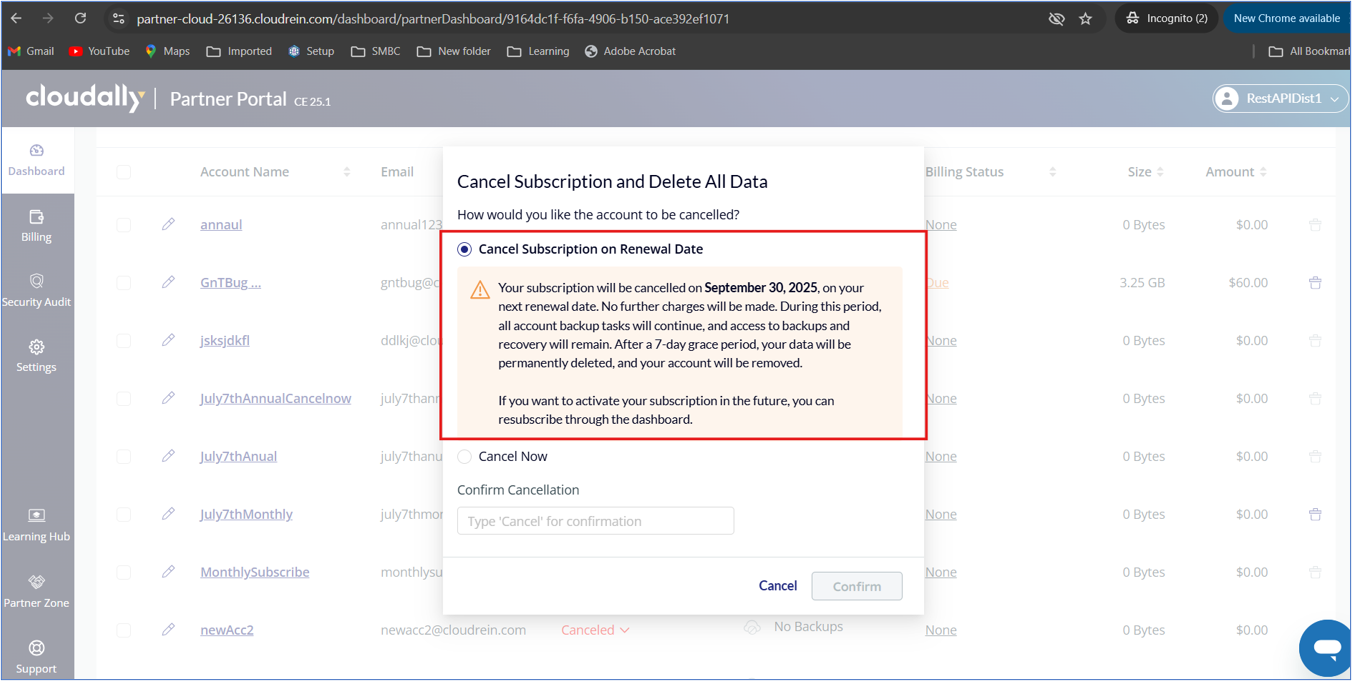
Task: Tick the annaul row checkbox
Action: (x=124, y=225)
